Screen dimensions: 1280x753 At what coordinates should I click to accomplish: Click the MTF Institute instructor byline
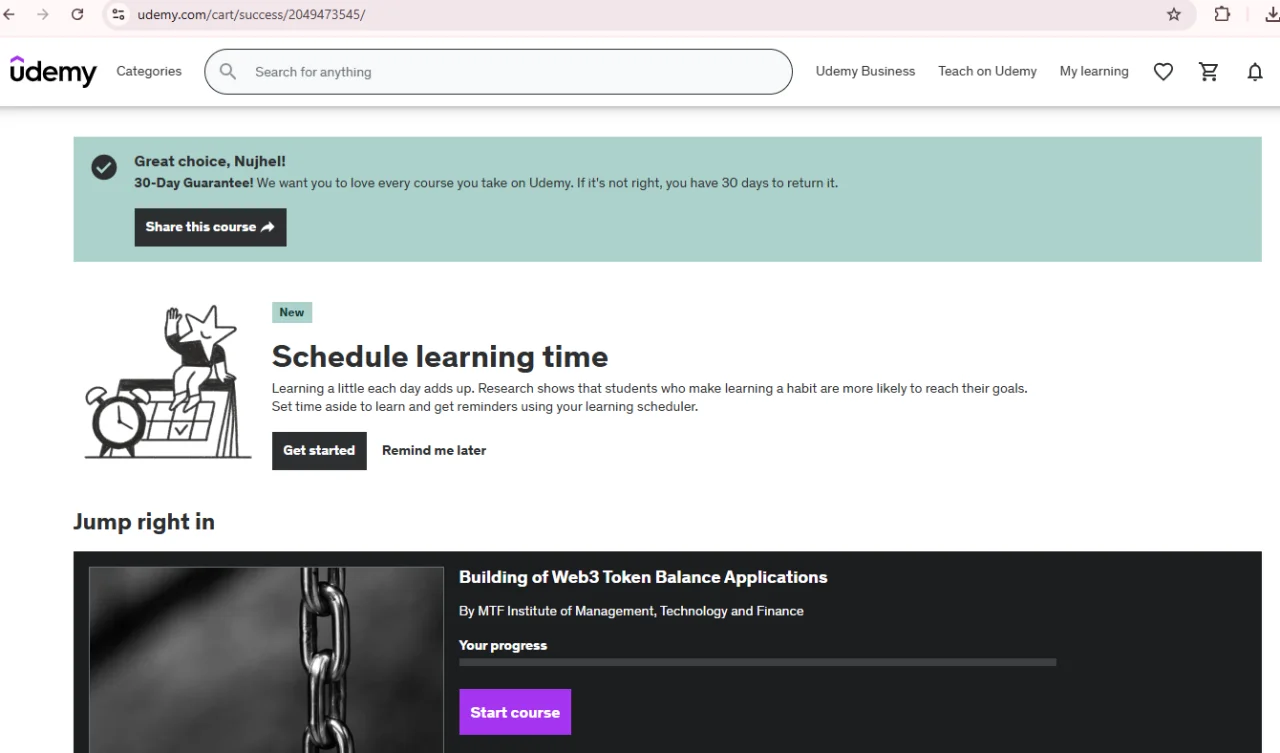(631, 611)
